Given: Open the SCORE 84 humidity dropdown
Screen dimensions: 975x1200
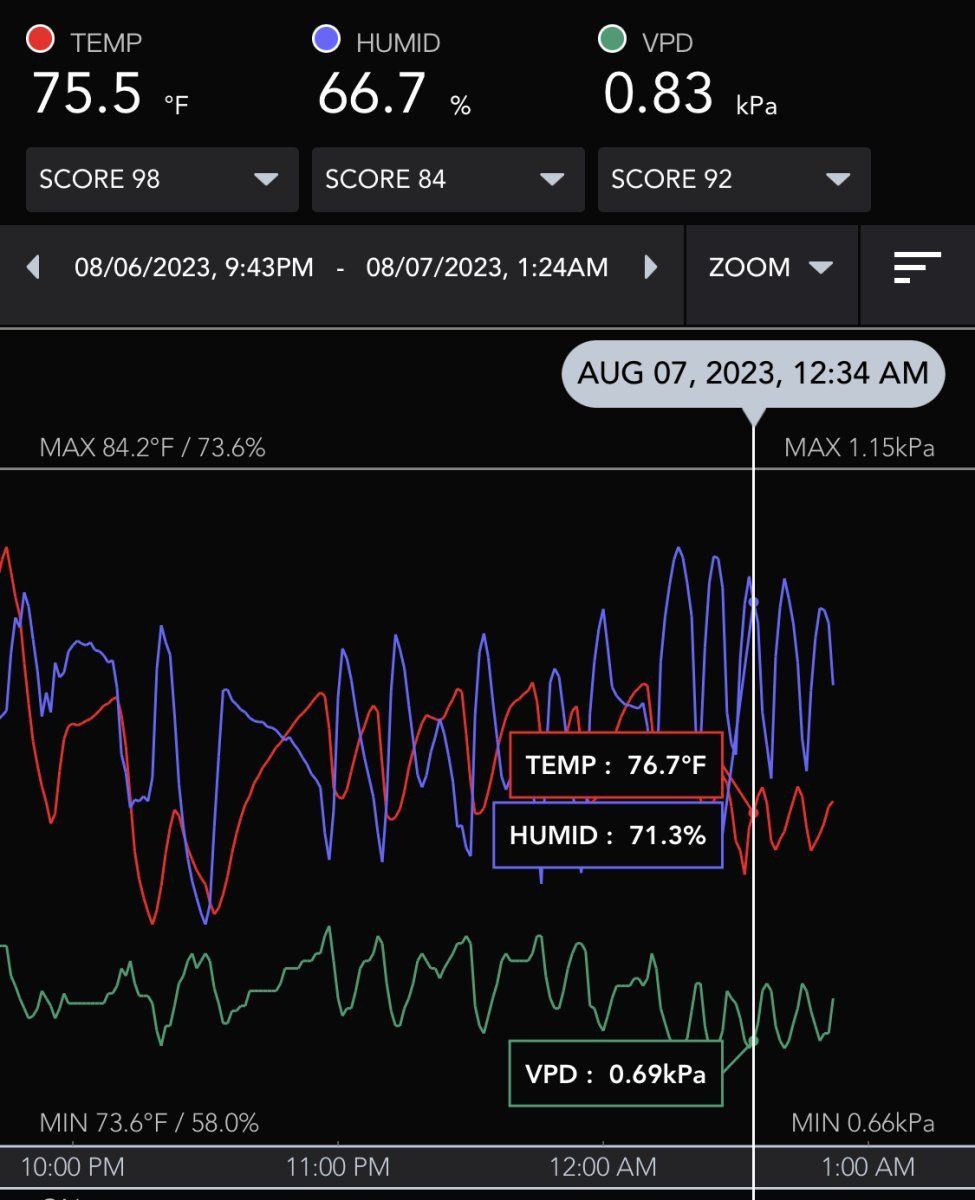Looking at the screenshot, I should pyautogui.click(x=448, y=180).
